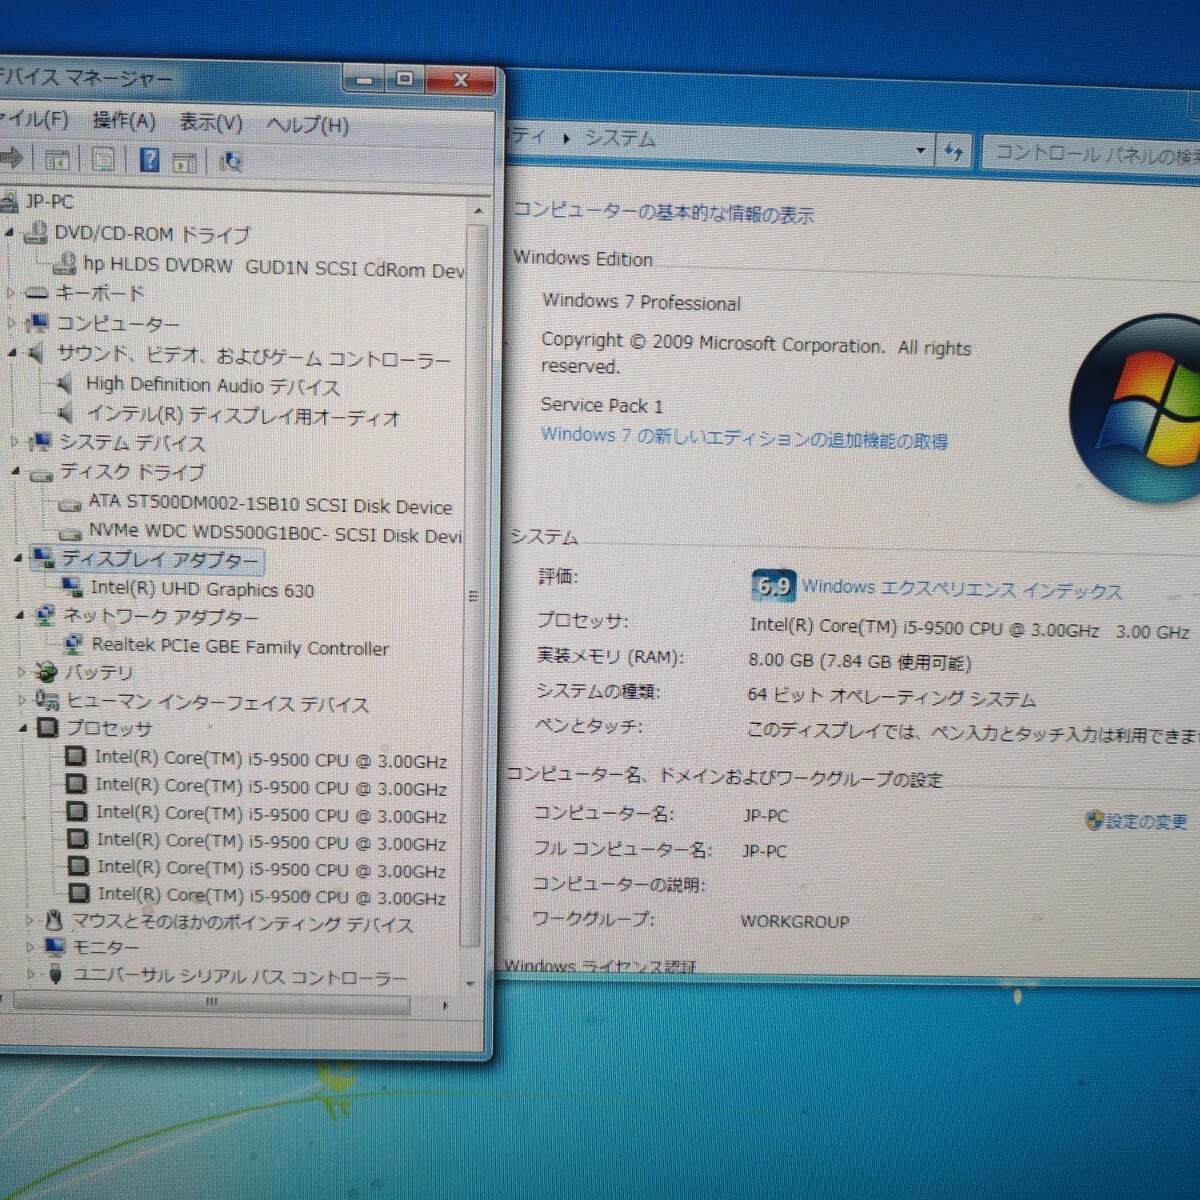Select the JP-PC root computer icon

click(x=9, y=201)
